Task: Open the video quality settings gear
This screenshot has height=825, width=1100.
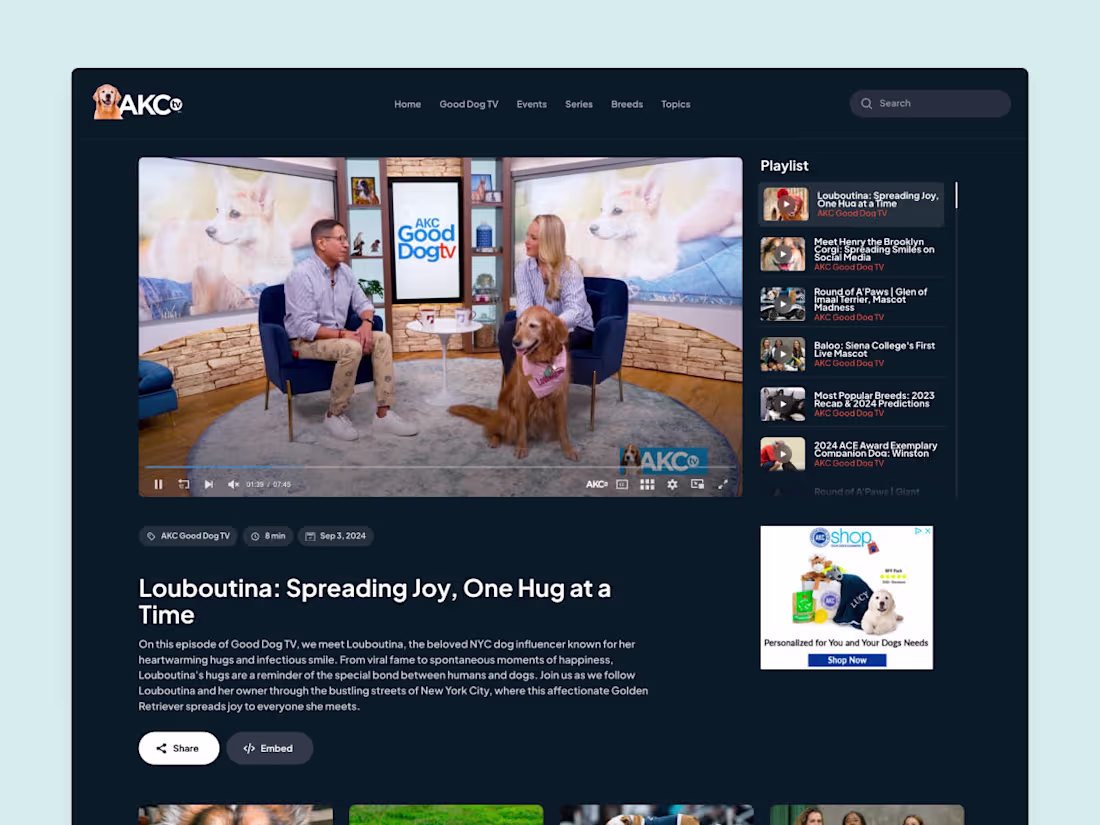Action: point(672,484)
